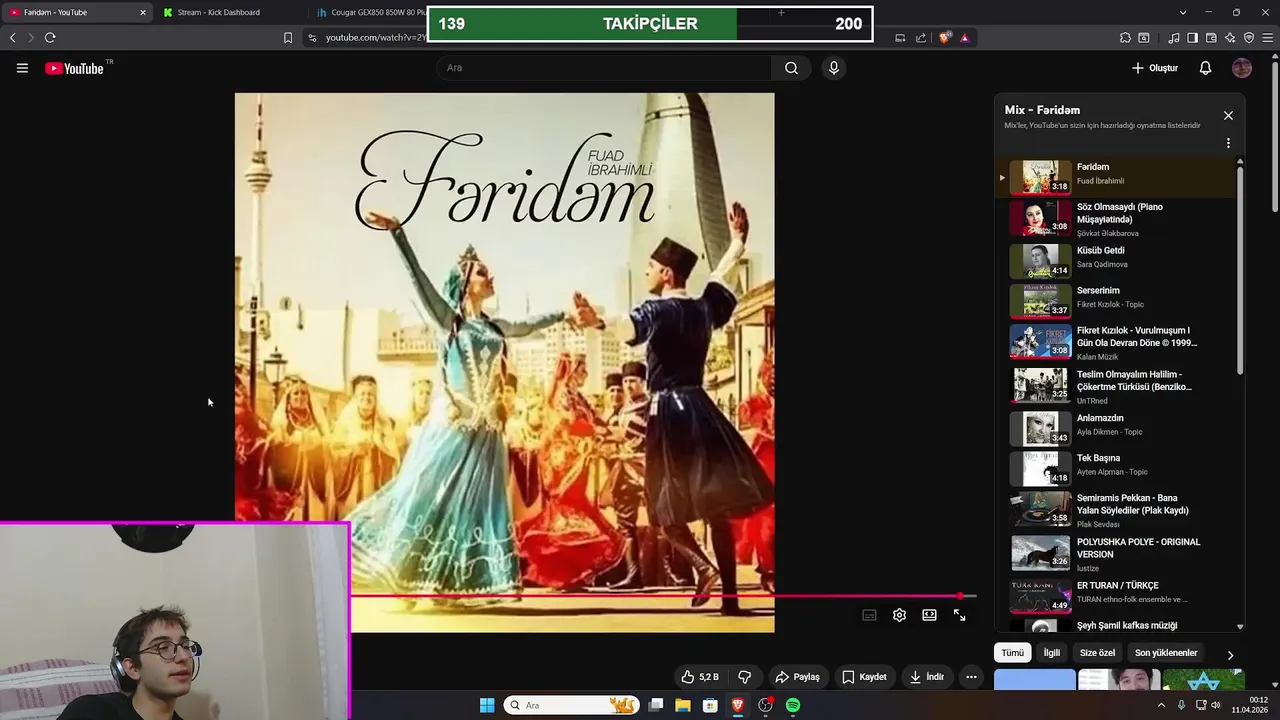Show more filter chips with right arrow
1280x720 pixels.
(1230, 655)
